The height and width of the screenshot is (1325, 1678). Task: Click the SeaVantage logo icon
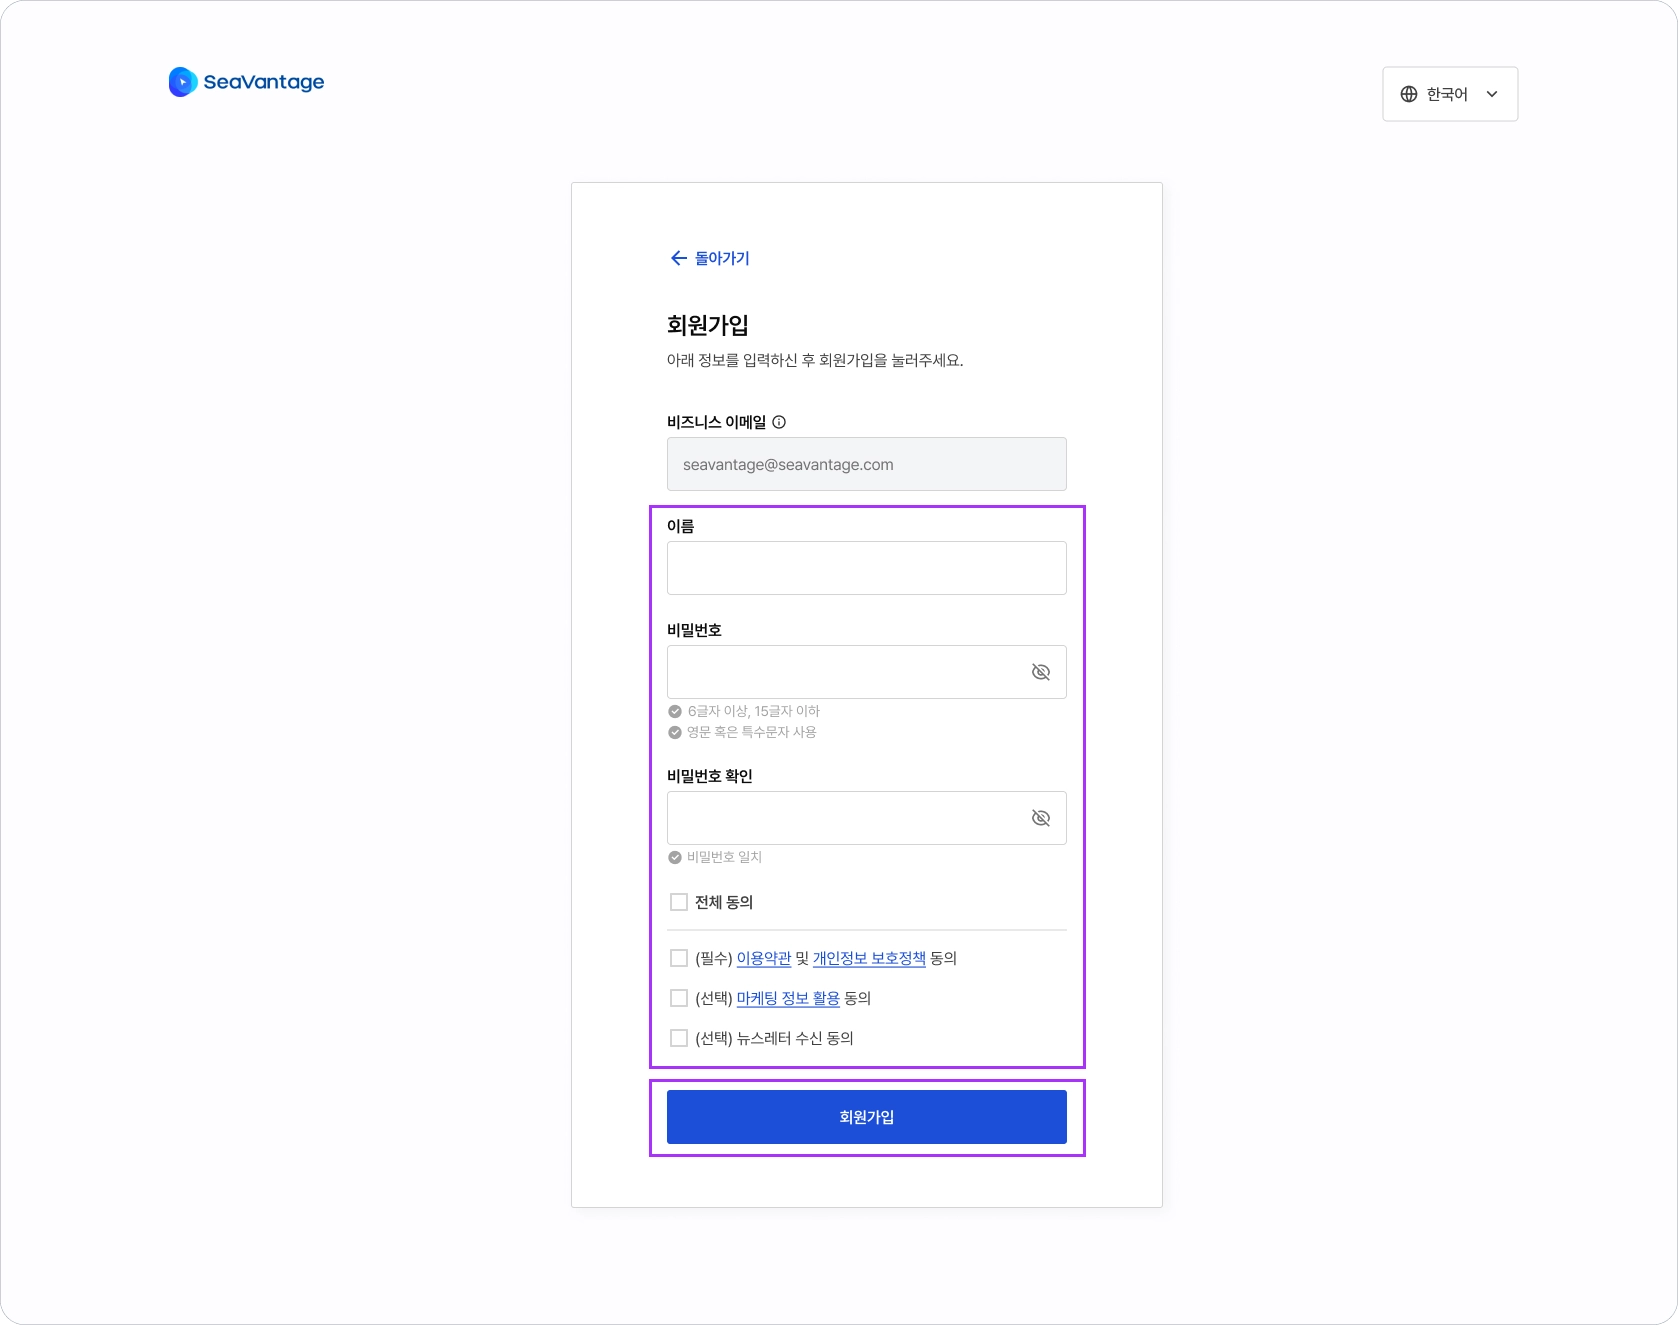tap(183, 82)
